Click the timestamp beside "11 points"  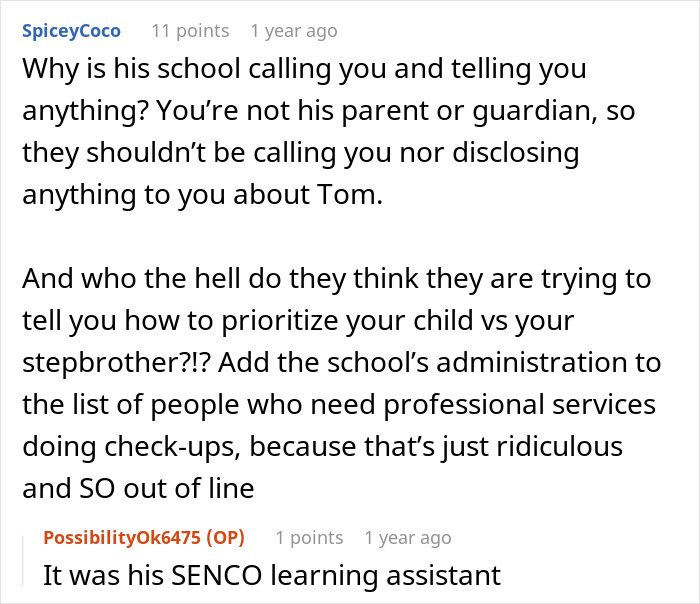pos(294,31)
